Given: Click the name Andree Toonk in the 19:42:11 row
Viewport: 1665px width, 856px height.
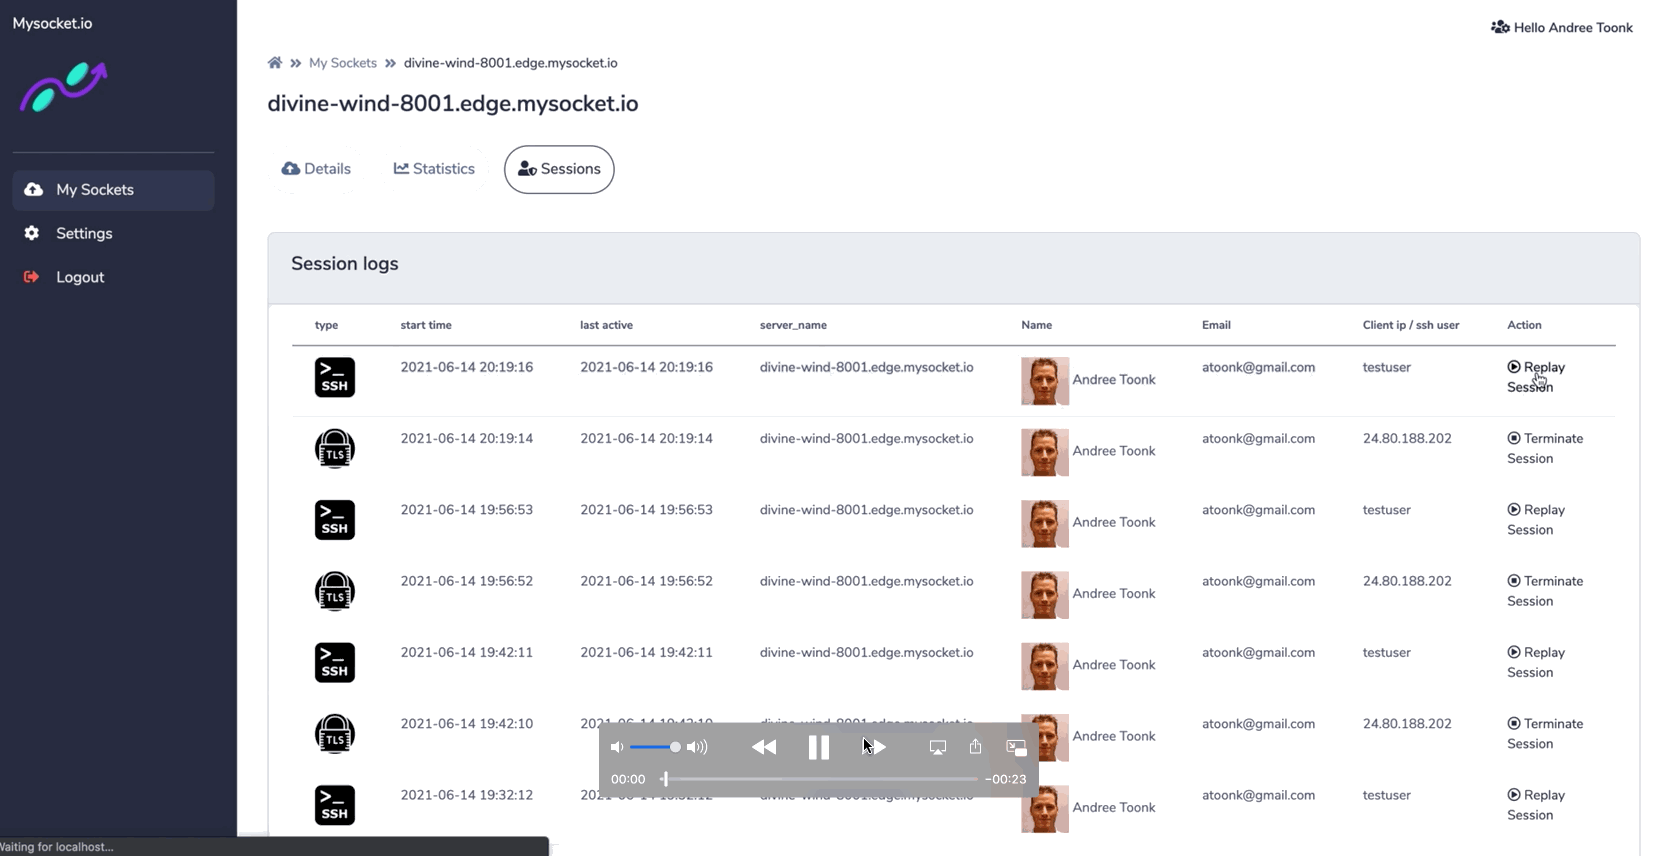Looking at the screenshot, I should [1114, 665].
